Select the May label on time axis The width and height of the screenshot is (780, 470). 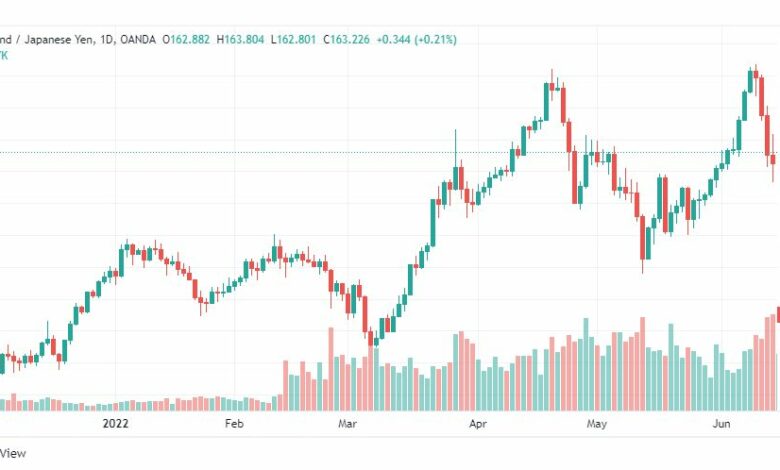(596, 424)
